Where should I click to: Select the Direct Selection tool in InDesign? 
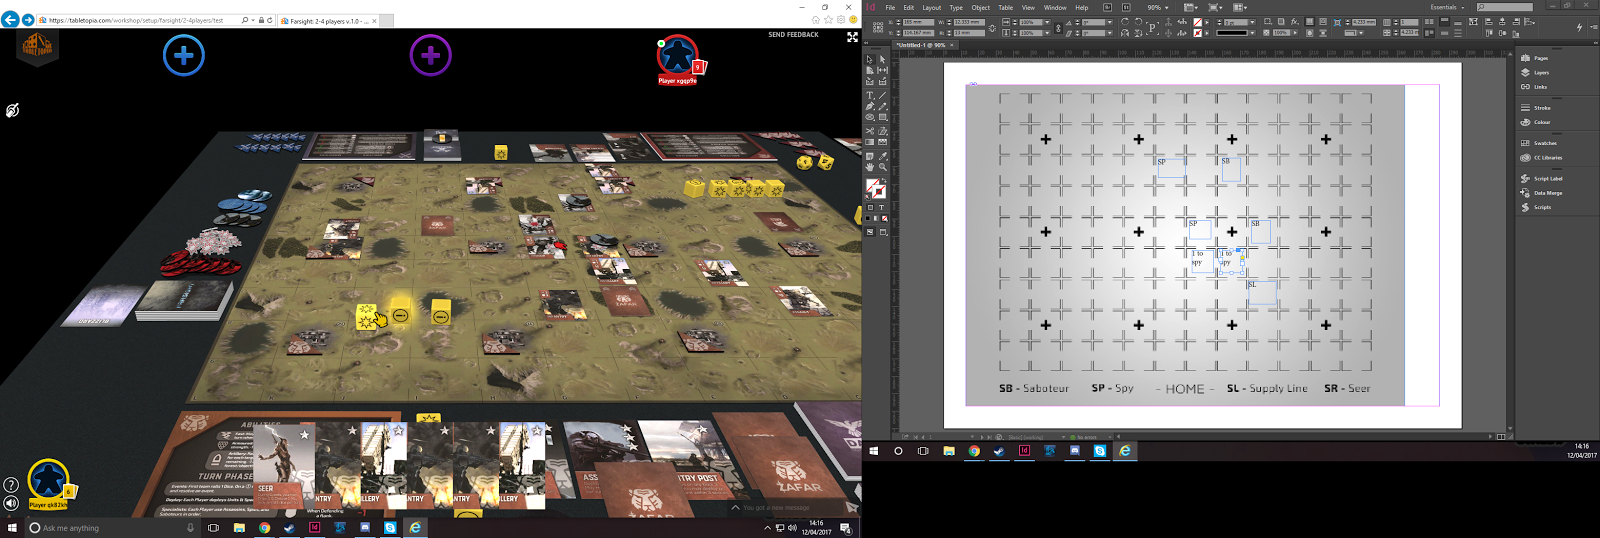[882, 59]
